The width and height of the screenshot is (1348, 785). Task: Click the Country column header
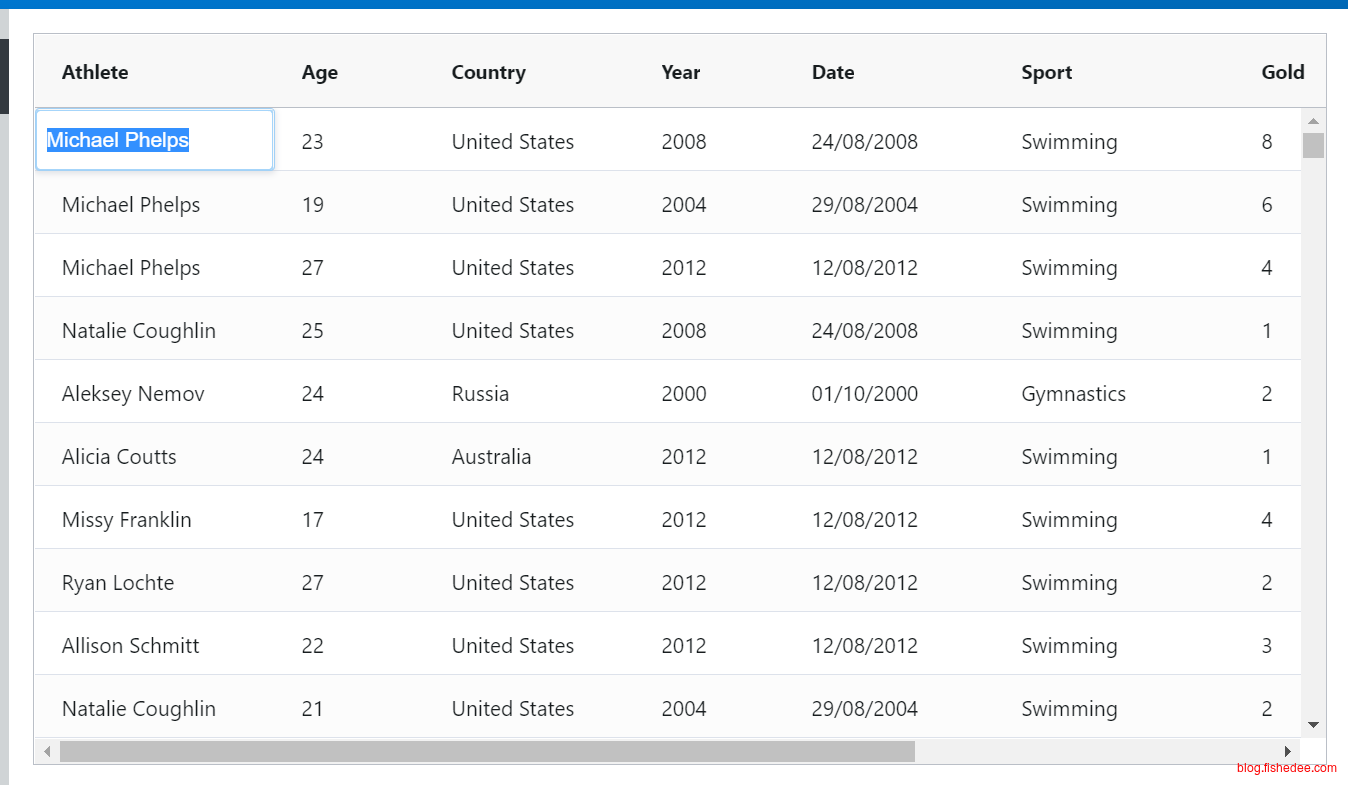coord(488,72)
